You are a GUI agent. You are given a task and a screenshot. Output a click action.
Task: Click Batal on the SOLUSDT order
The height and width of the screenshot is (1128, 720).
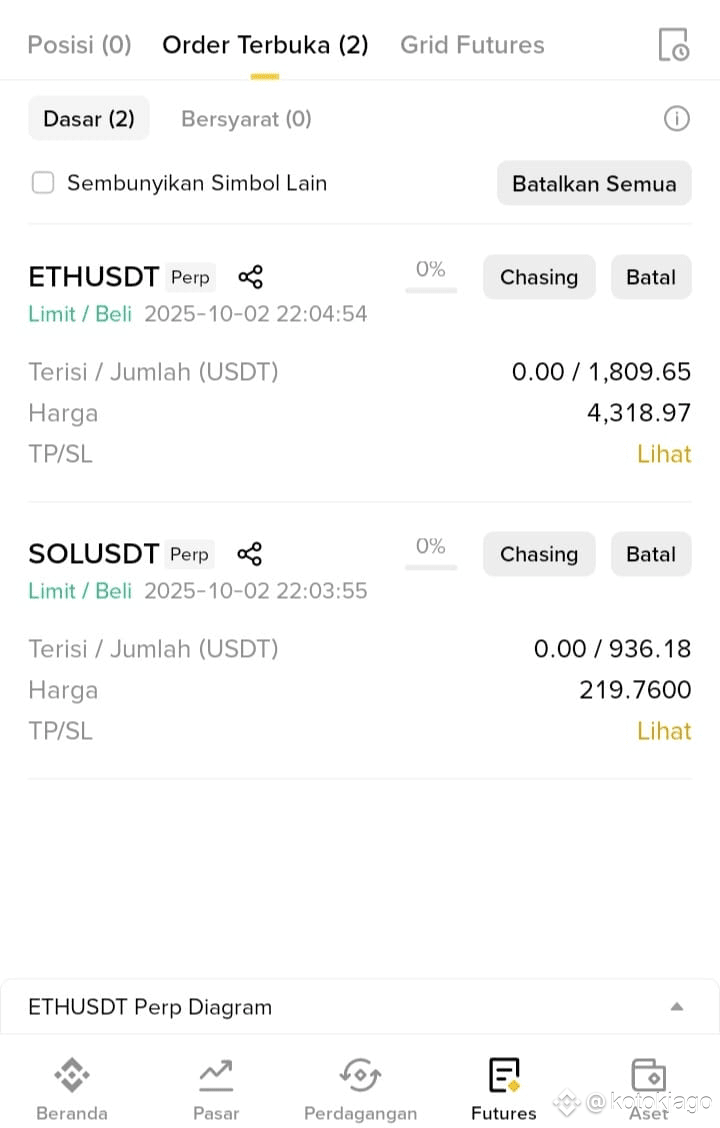pyautogui.click(x=651, y=554)
